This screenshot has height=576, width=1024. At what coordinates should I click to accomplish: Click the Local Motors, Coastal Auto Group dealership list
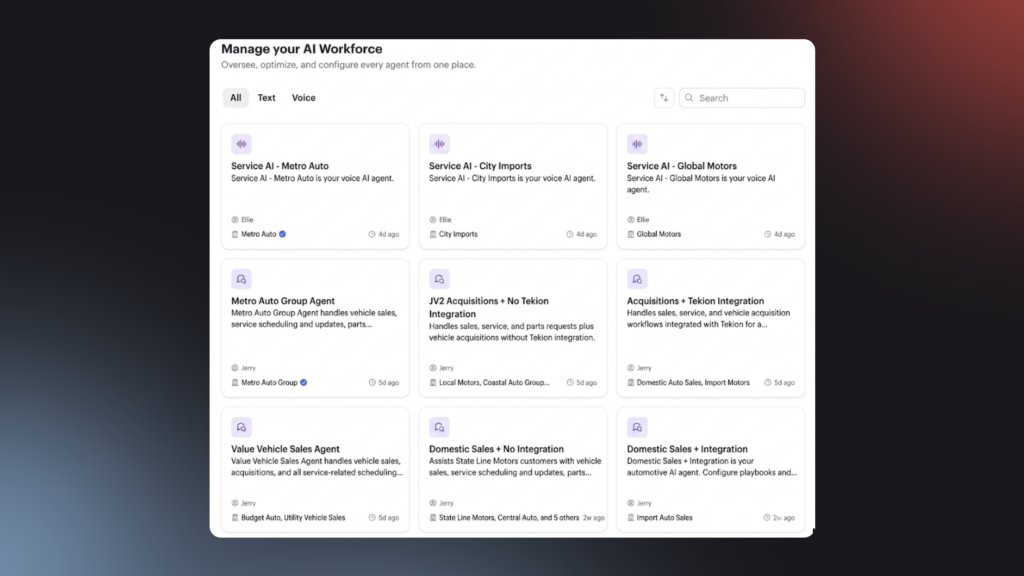pos(494,382)
